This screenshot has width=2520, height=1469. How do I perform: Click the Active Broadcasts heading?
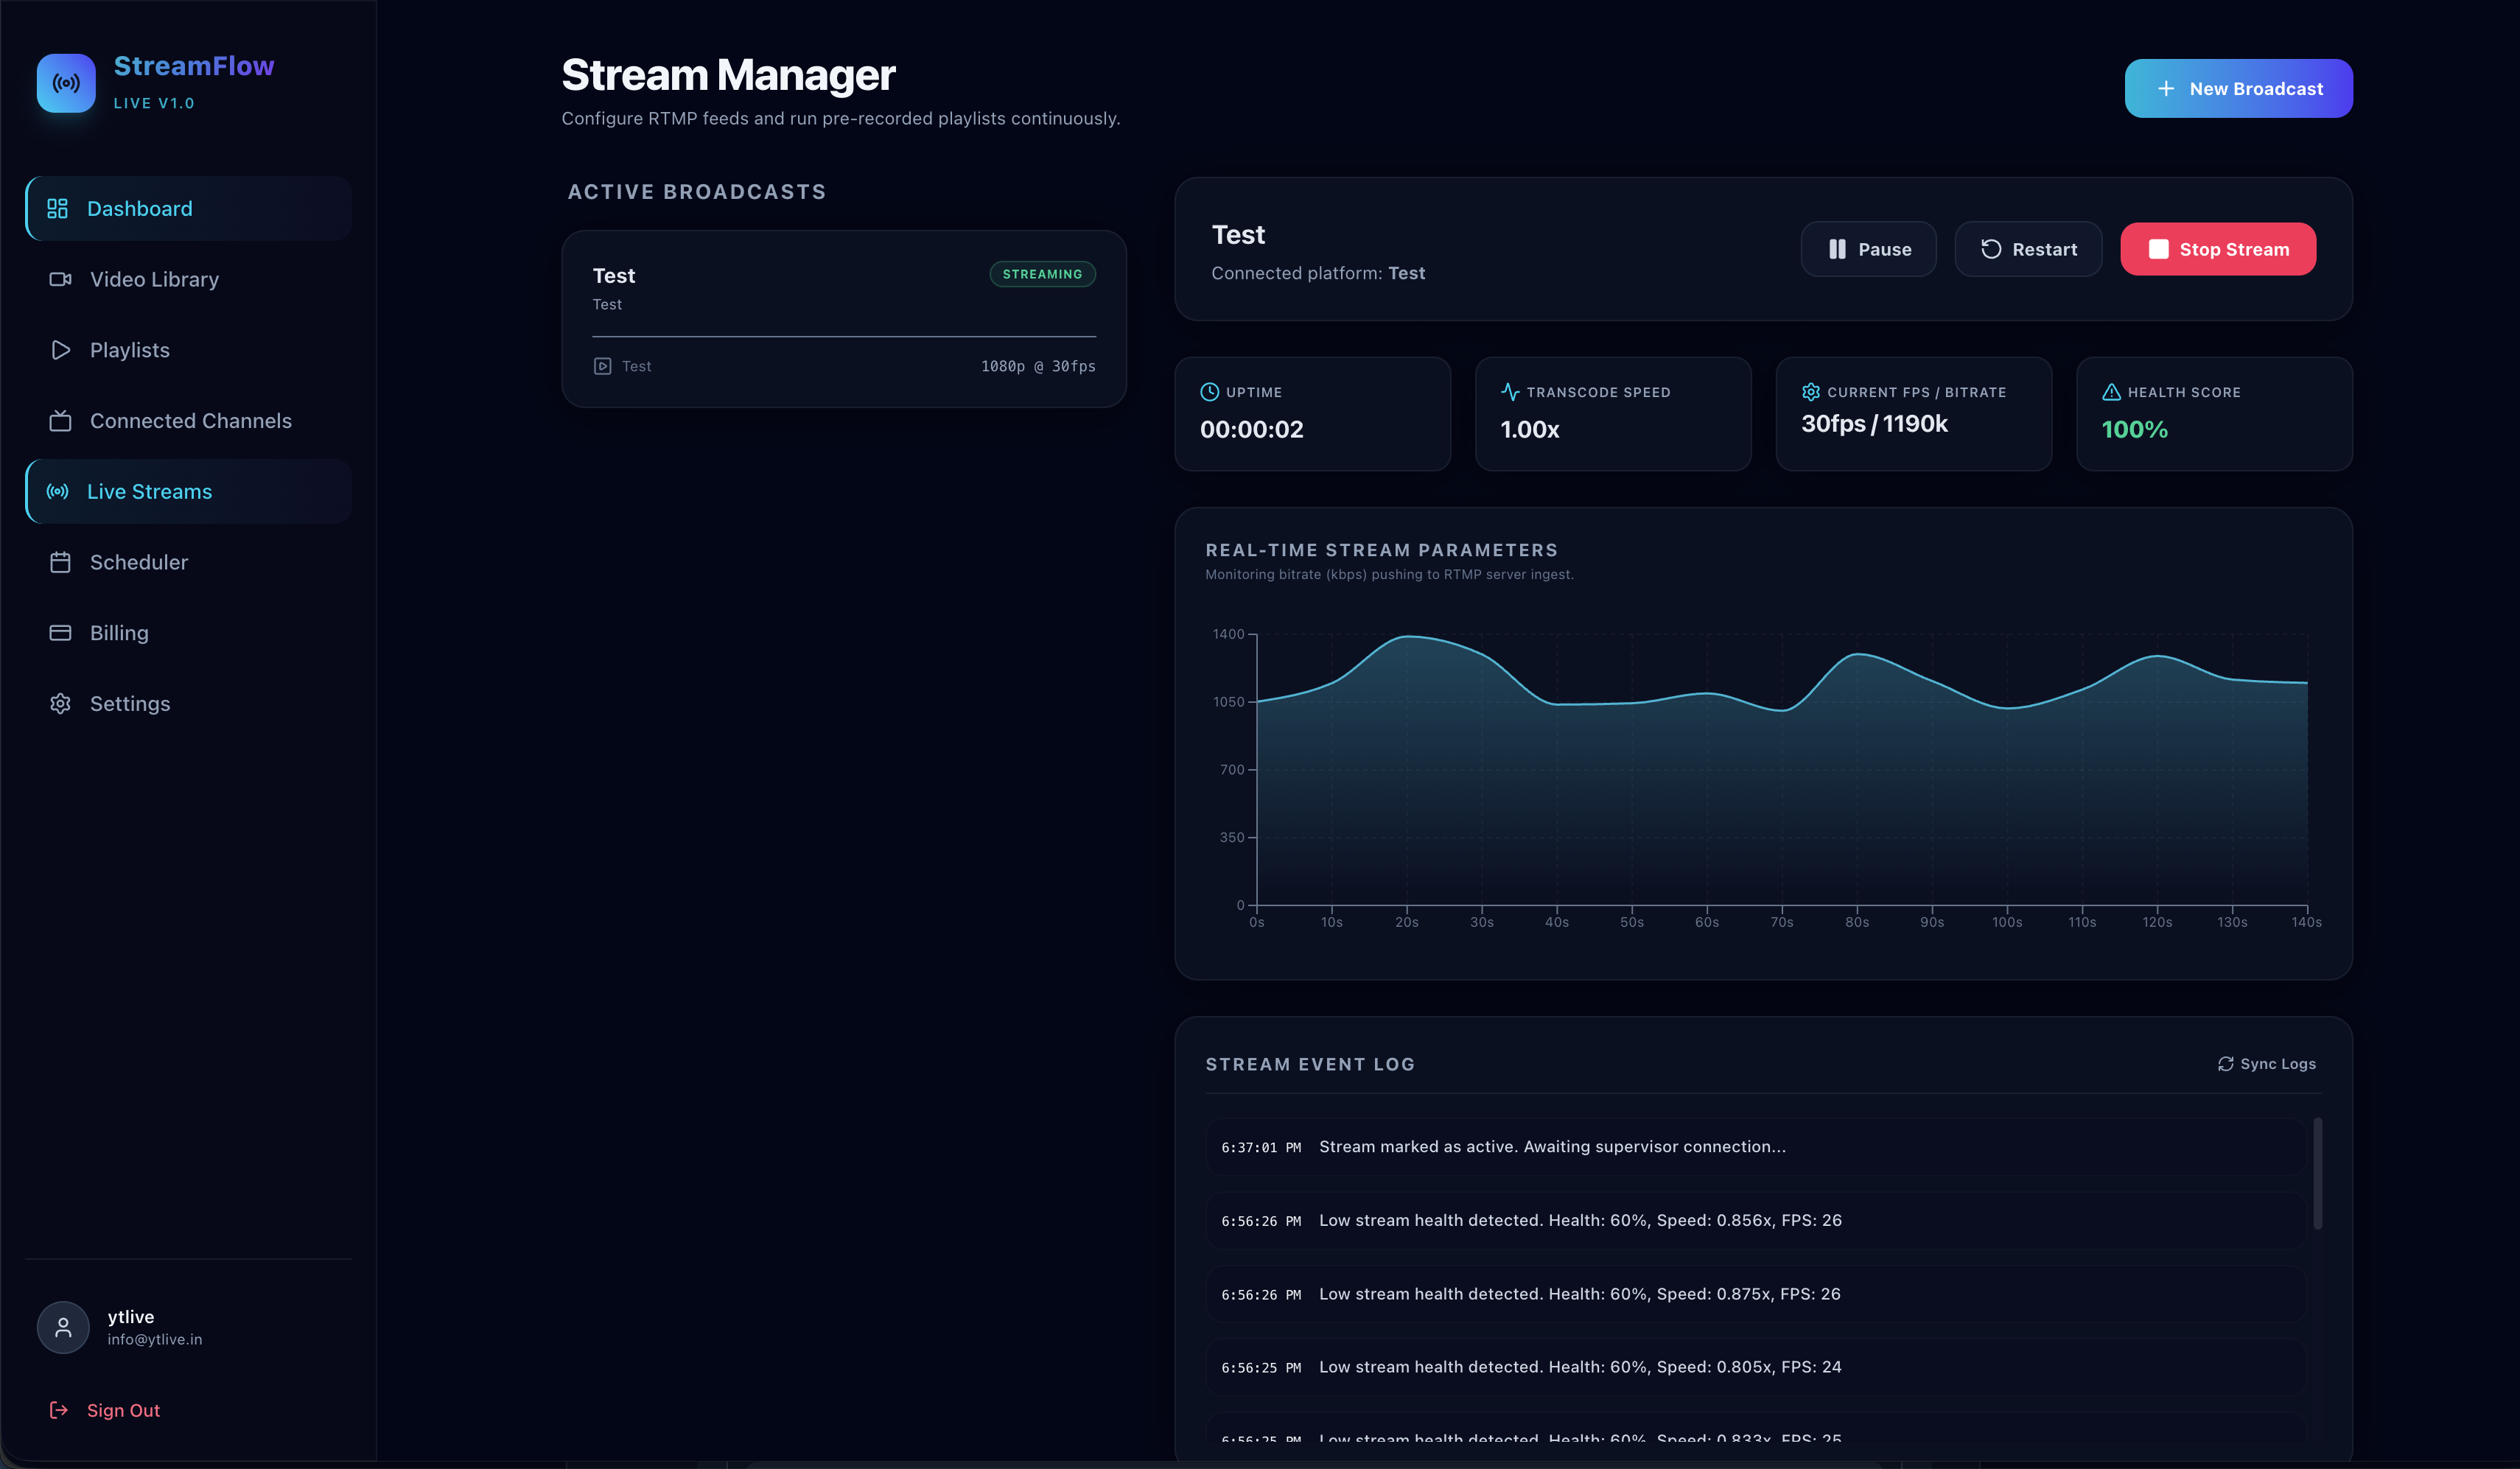click(x=697, y=192)
